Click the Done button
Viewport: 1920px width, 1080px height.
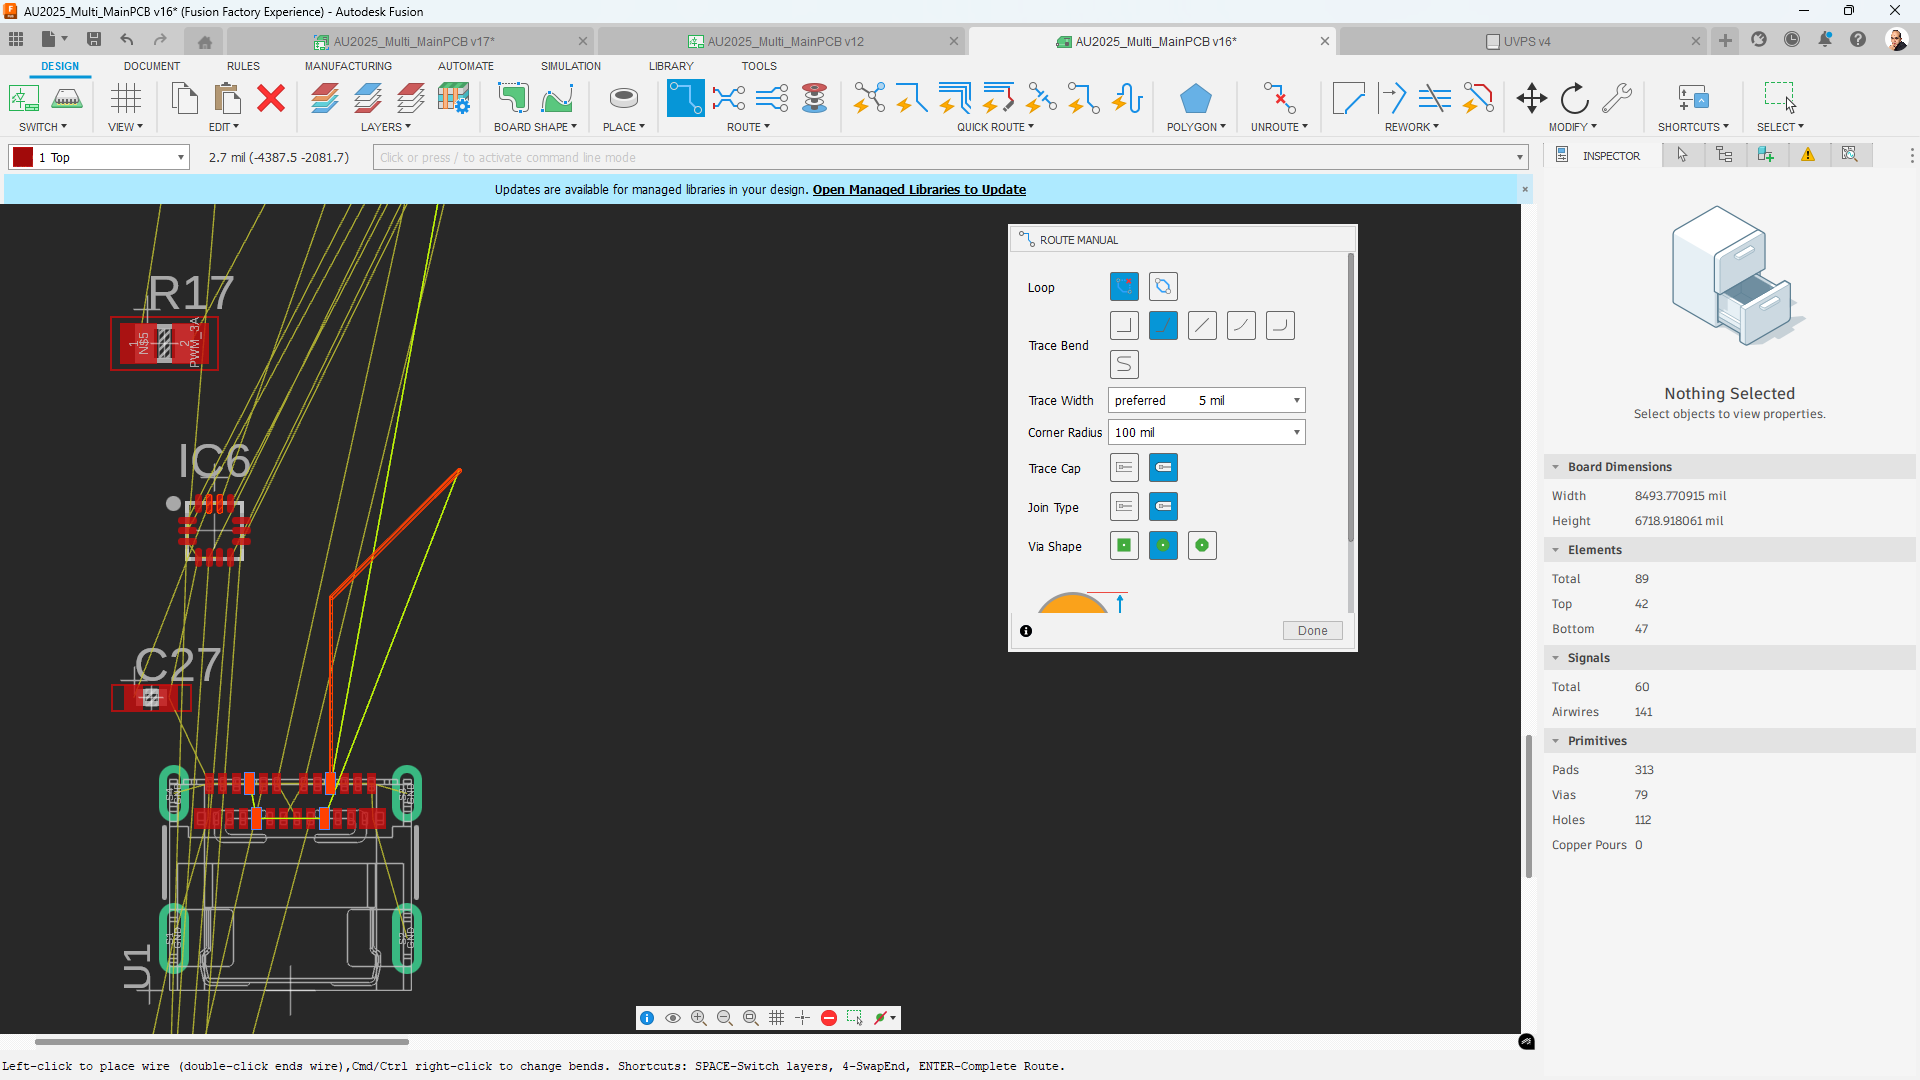pyautogui.click(x=1312, y=631)
